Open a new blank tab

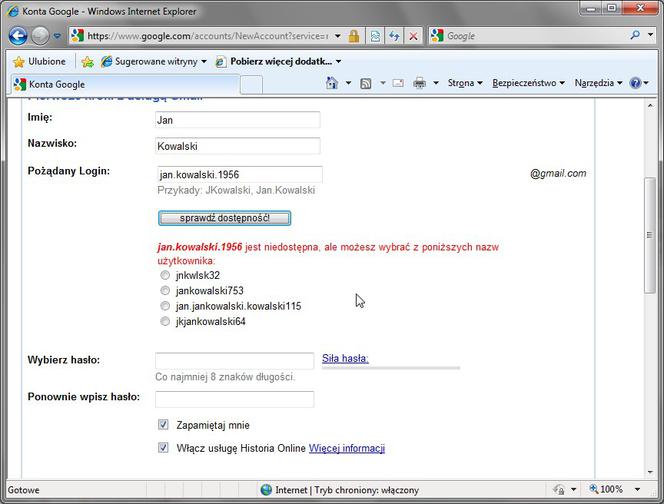tap(252, 85)
